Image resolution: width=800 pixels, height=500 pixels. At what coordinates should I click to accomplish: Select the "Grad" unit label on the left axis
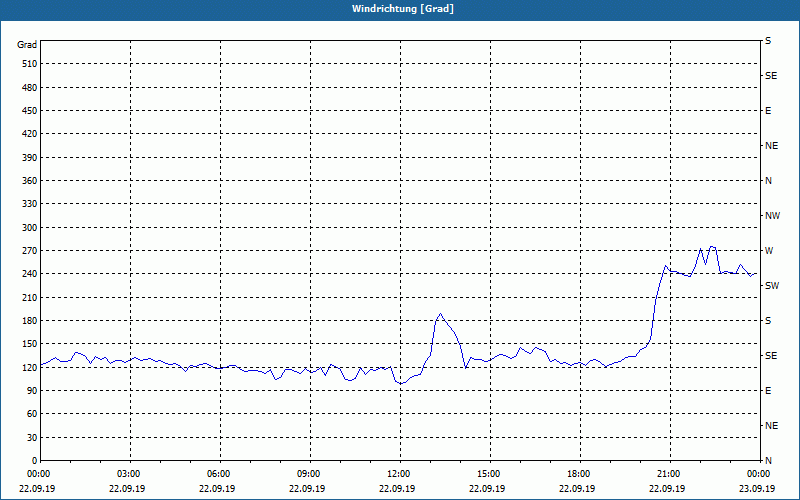click(27, 45)
